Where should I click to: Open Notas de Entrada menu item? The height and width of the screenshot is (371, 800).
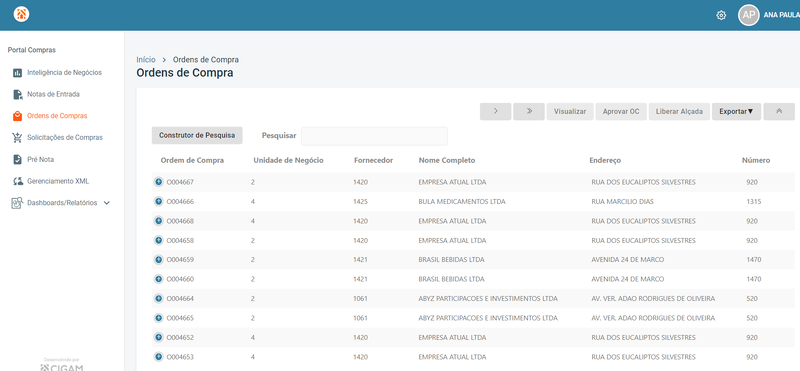click(53, 94)
